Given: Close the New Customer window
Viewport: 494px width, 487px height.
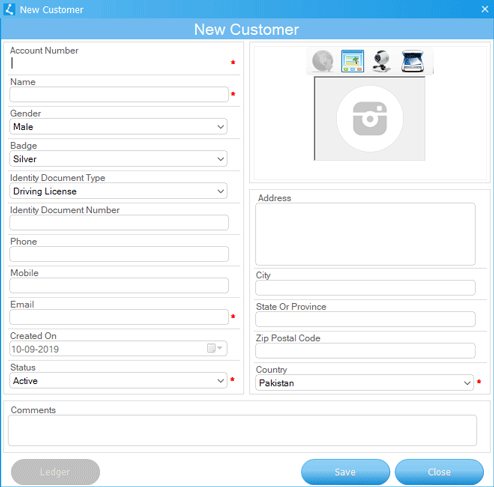Looking at the screenshot, I should pyautogui.click(x=485, y=9).
